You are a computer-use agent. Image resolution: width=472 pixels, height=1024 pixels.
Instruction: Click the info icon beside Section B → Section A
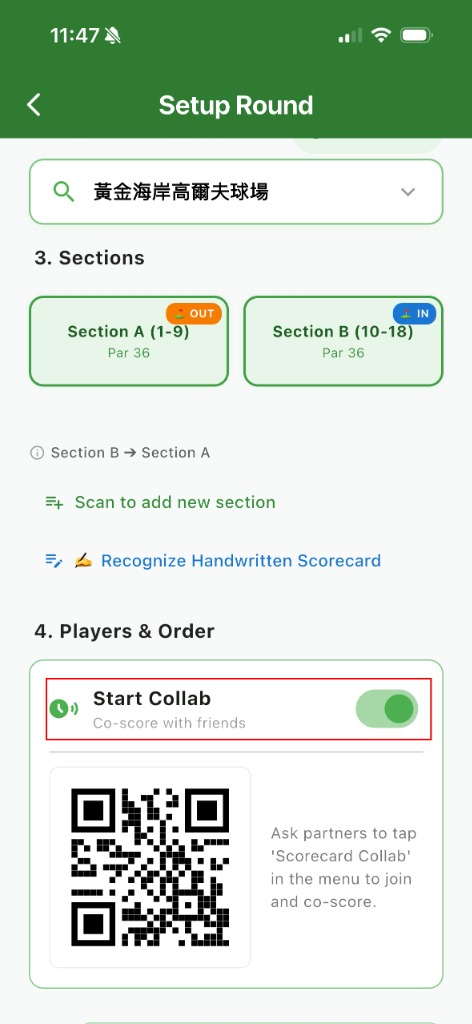[37, 453]
